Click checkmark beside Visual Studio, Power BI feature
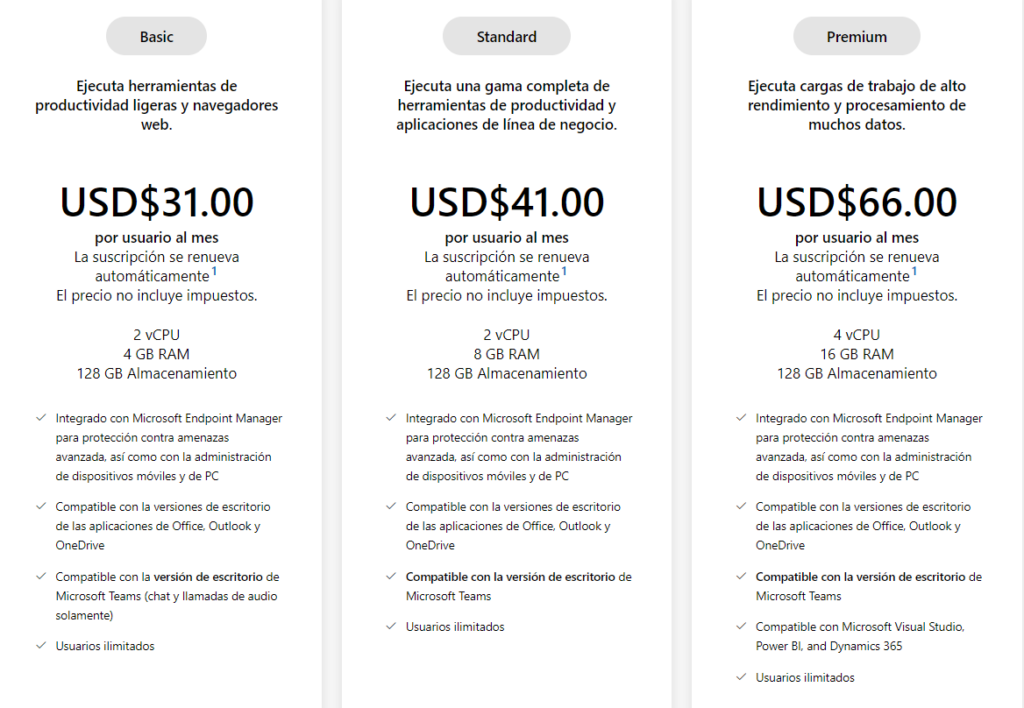Screen dimensions: 1024x708 (x=740, y=627)
